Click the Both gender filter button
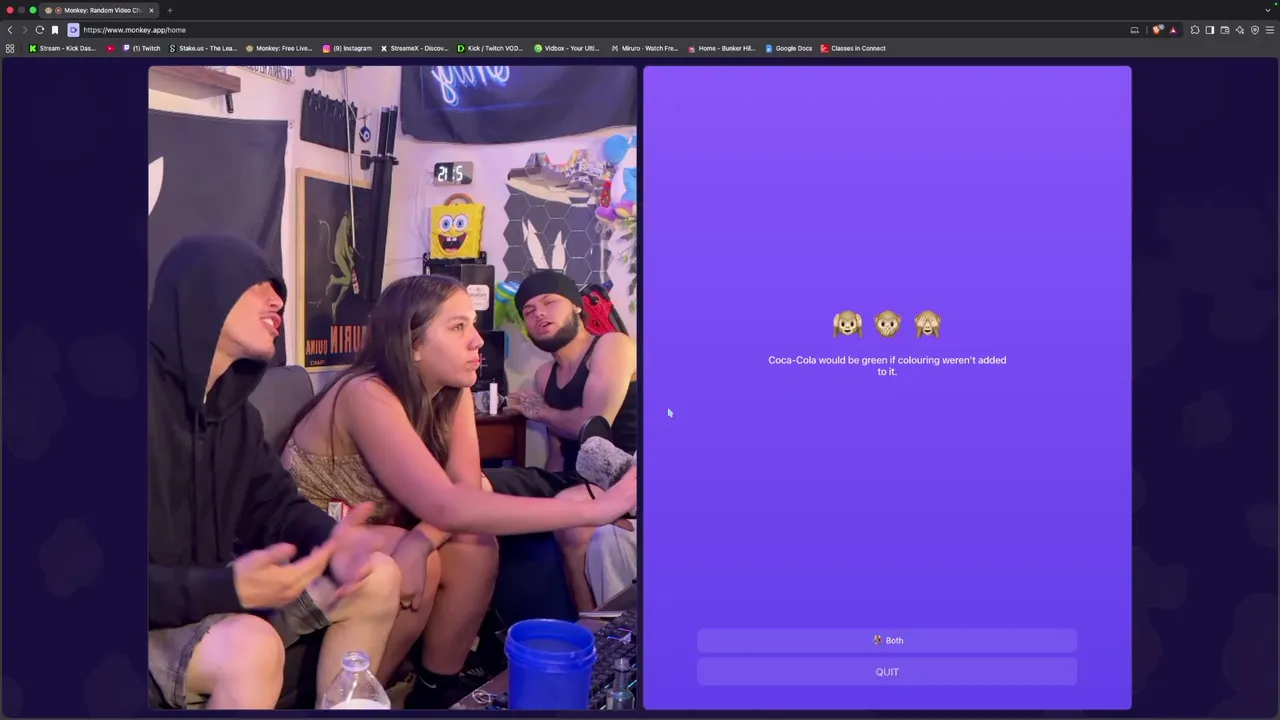 click(x=887, y=640)
